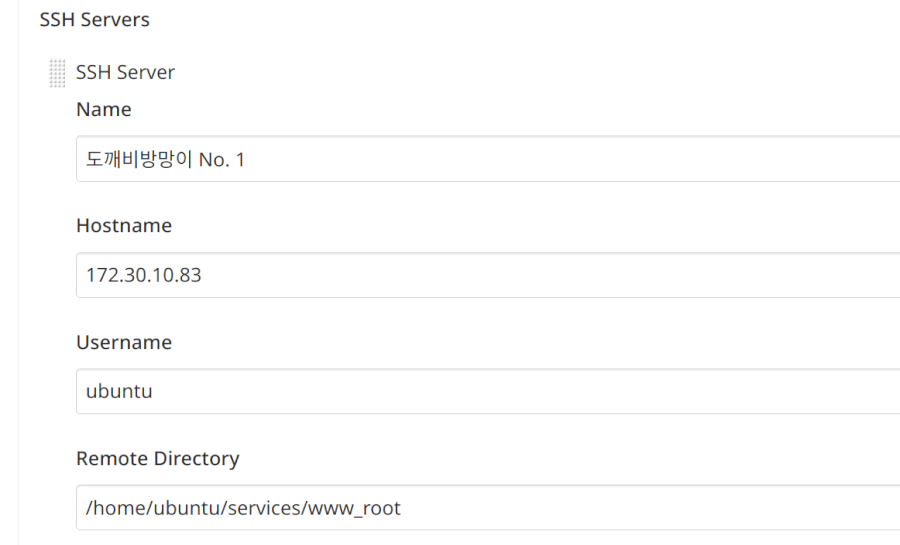This screenshot has width=900, height=545.
Task: Click 'ubuntu' text in Username field
Action: pos(120,391)
